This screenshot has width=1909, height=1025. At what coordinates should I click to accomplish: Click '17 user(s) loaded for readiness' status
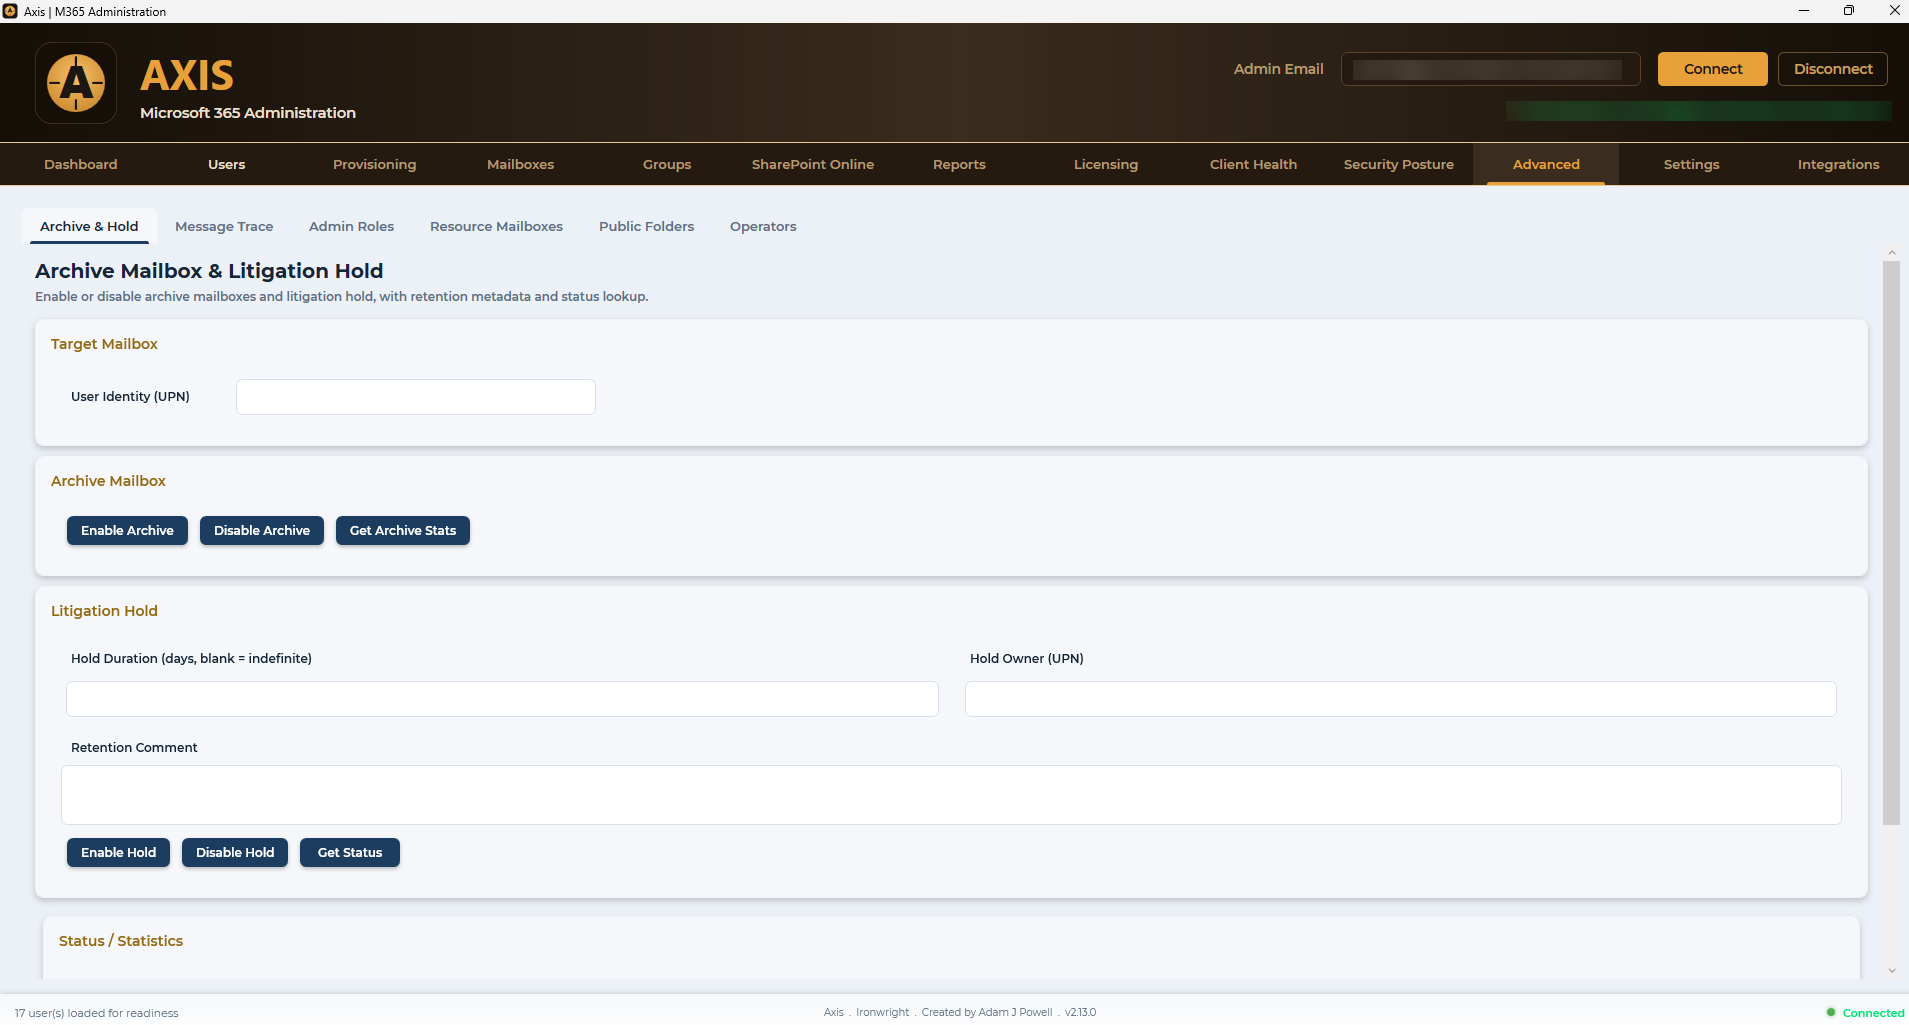[x=96, y=1013]
